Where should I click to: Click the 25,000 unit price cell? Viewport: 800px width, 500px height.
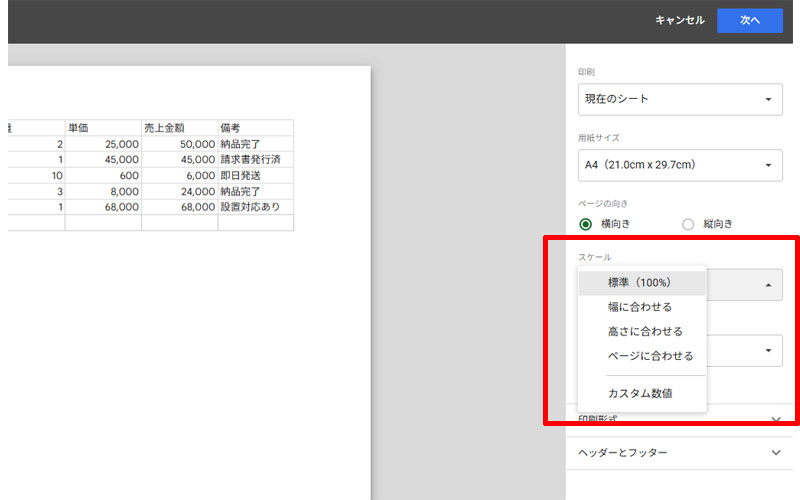(103, 144)
